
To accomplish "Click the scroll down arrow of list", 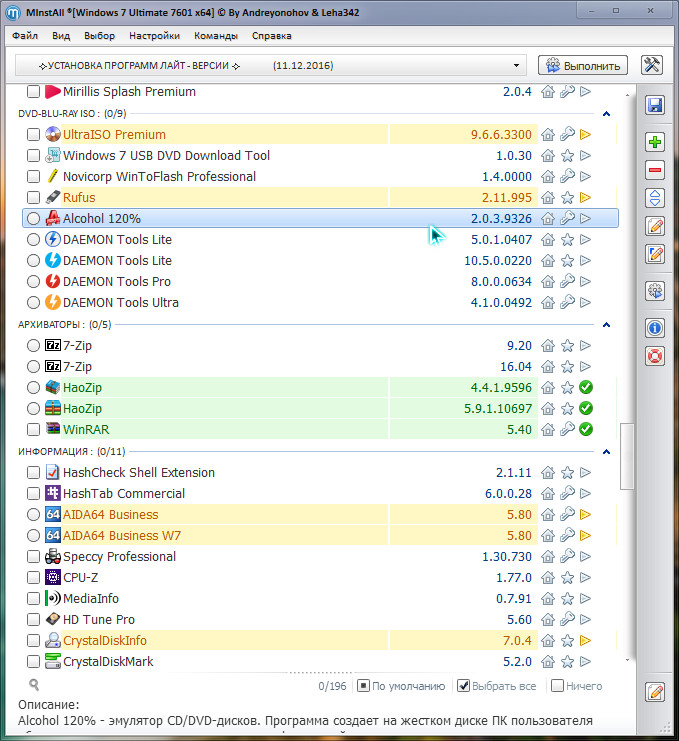I will (627, 660).
